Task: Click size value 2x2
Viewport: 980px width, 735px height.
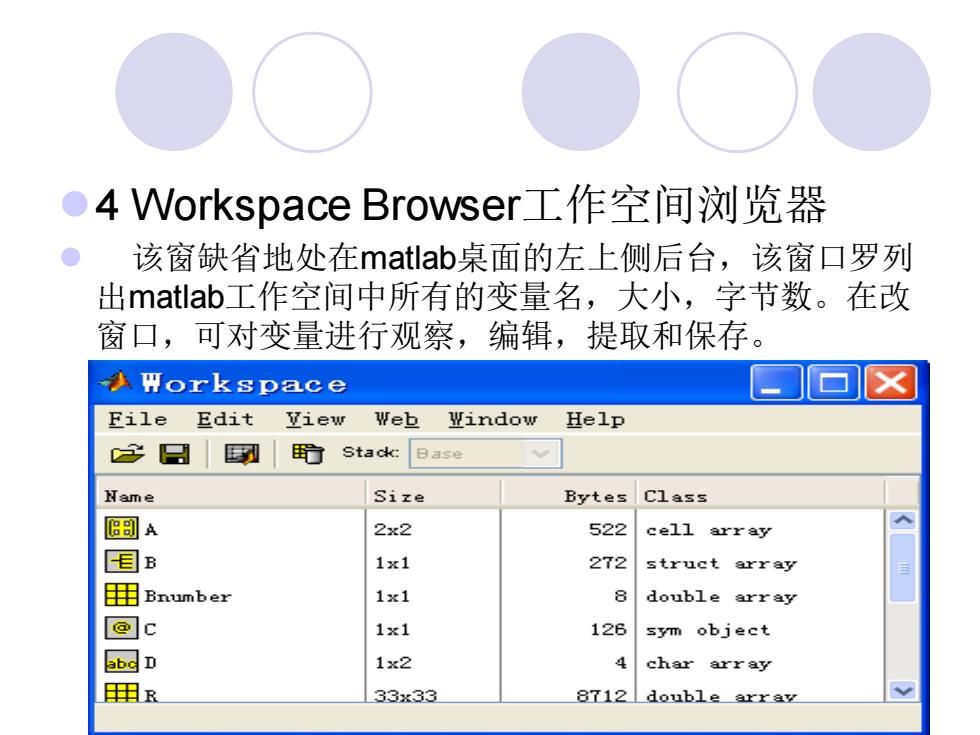Action: (x=392, y=529)
